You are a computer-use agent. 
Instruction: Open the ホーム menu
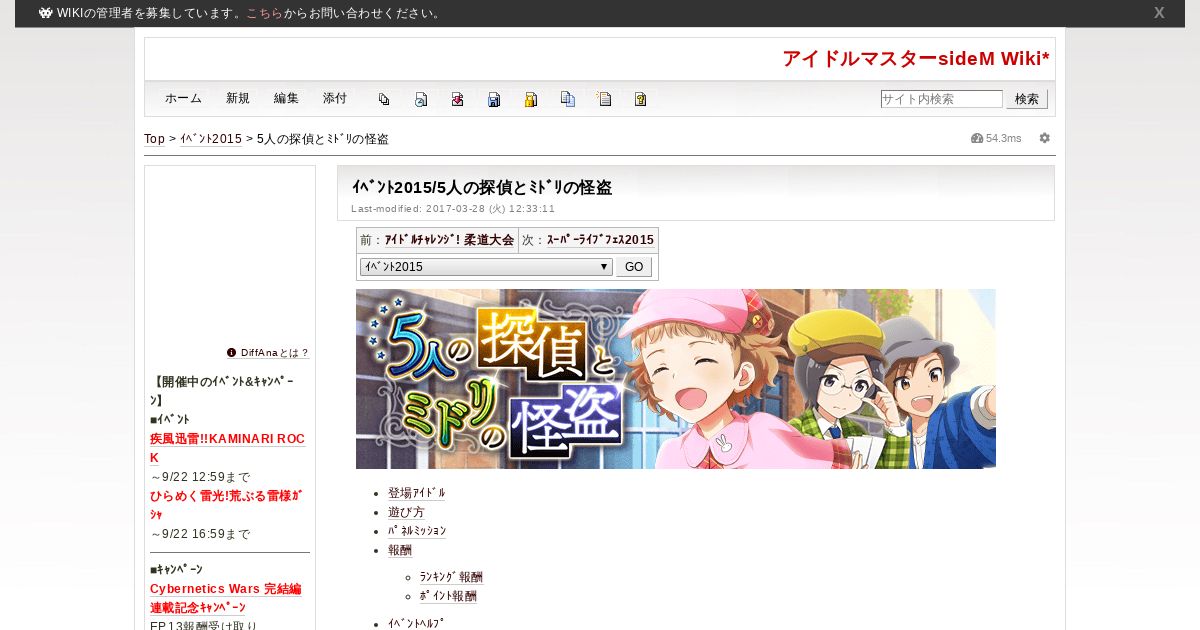(x=183, y=98)
